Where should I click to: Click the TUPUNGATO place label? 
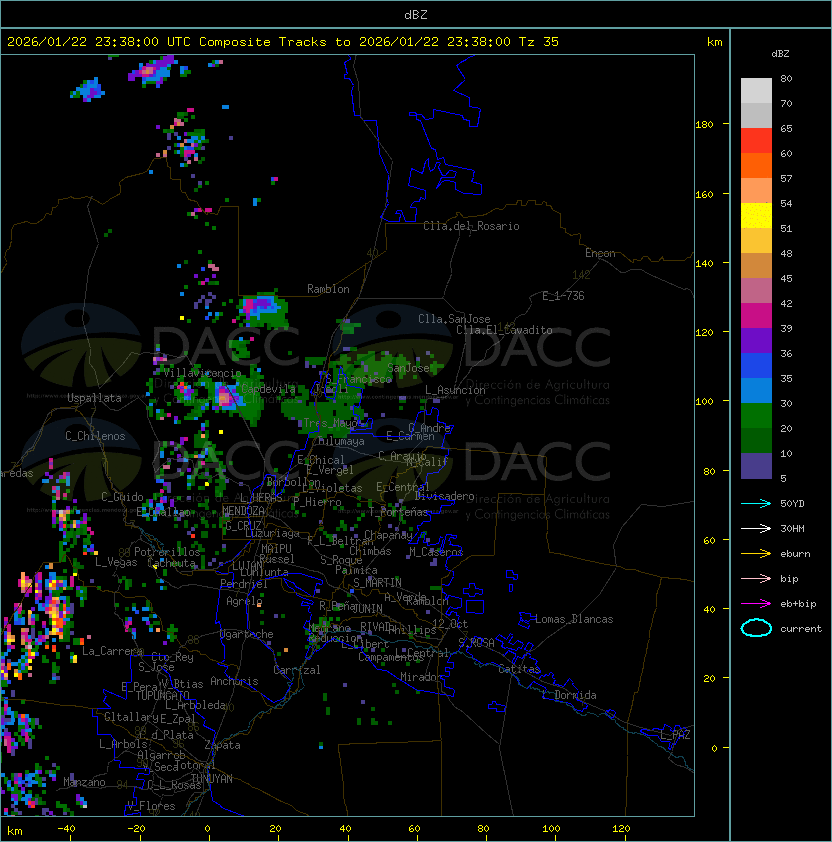pos(162,696)
